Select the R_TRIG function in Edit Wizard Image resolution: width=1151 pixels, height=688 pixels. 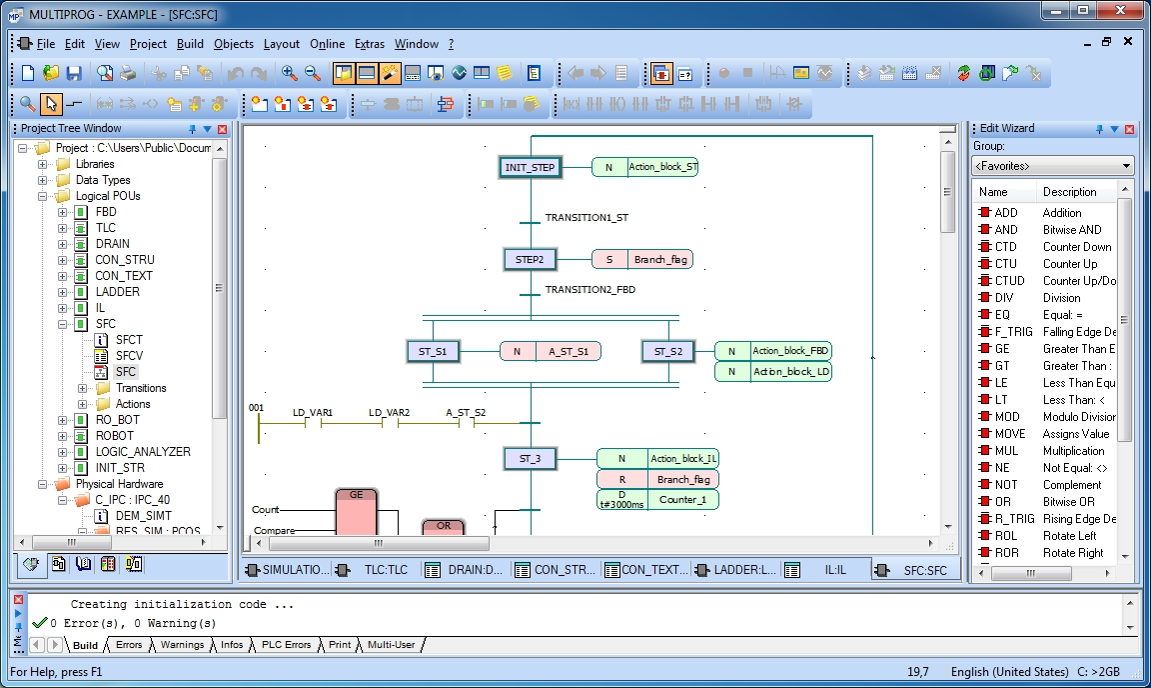click(1014, 518)
